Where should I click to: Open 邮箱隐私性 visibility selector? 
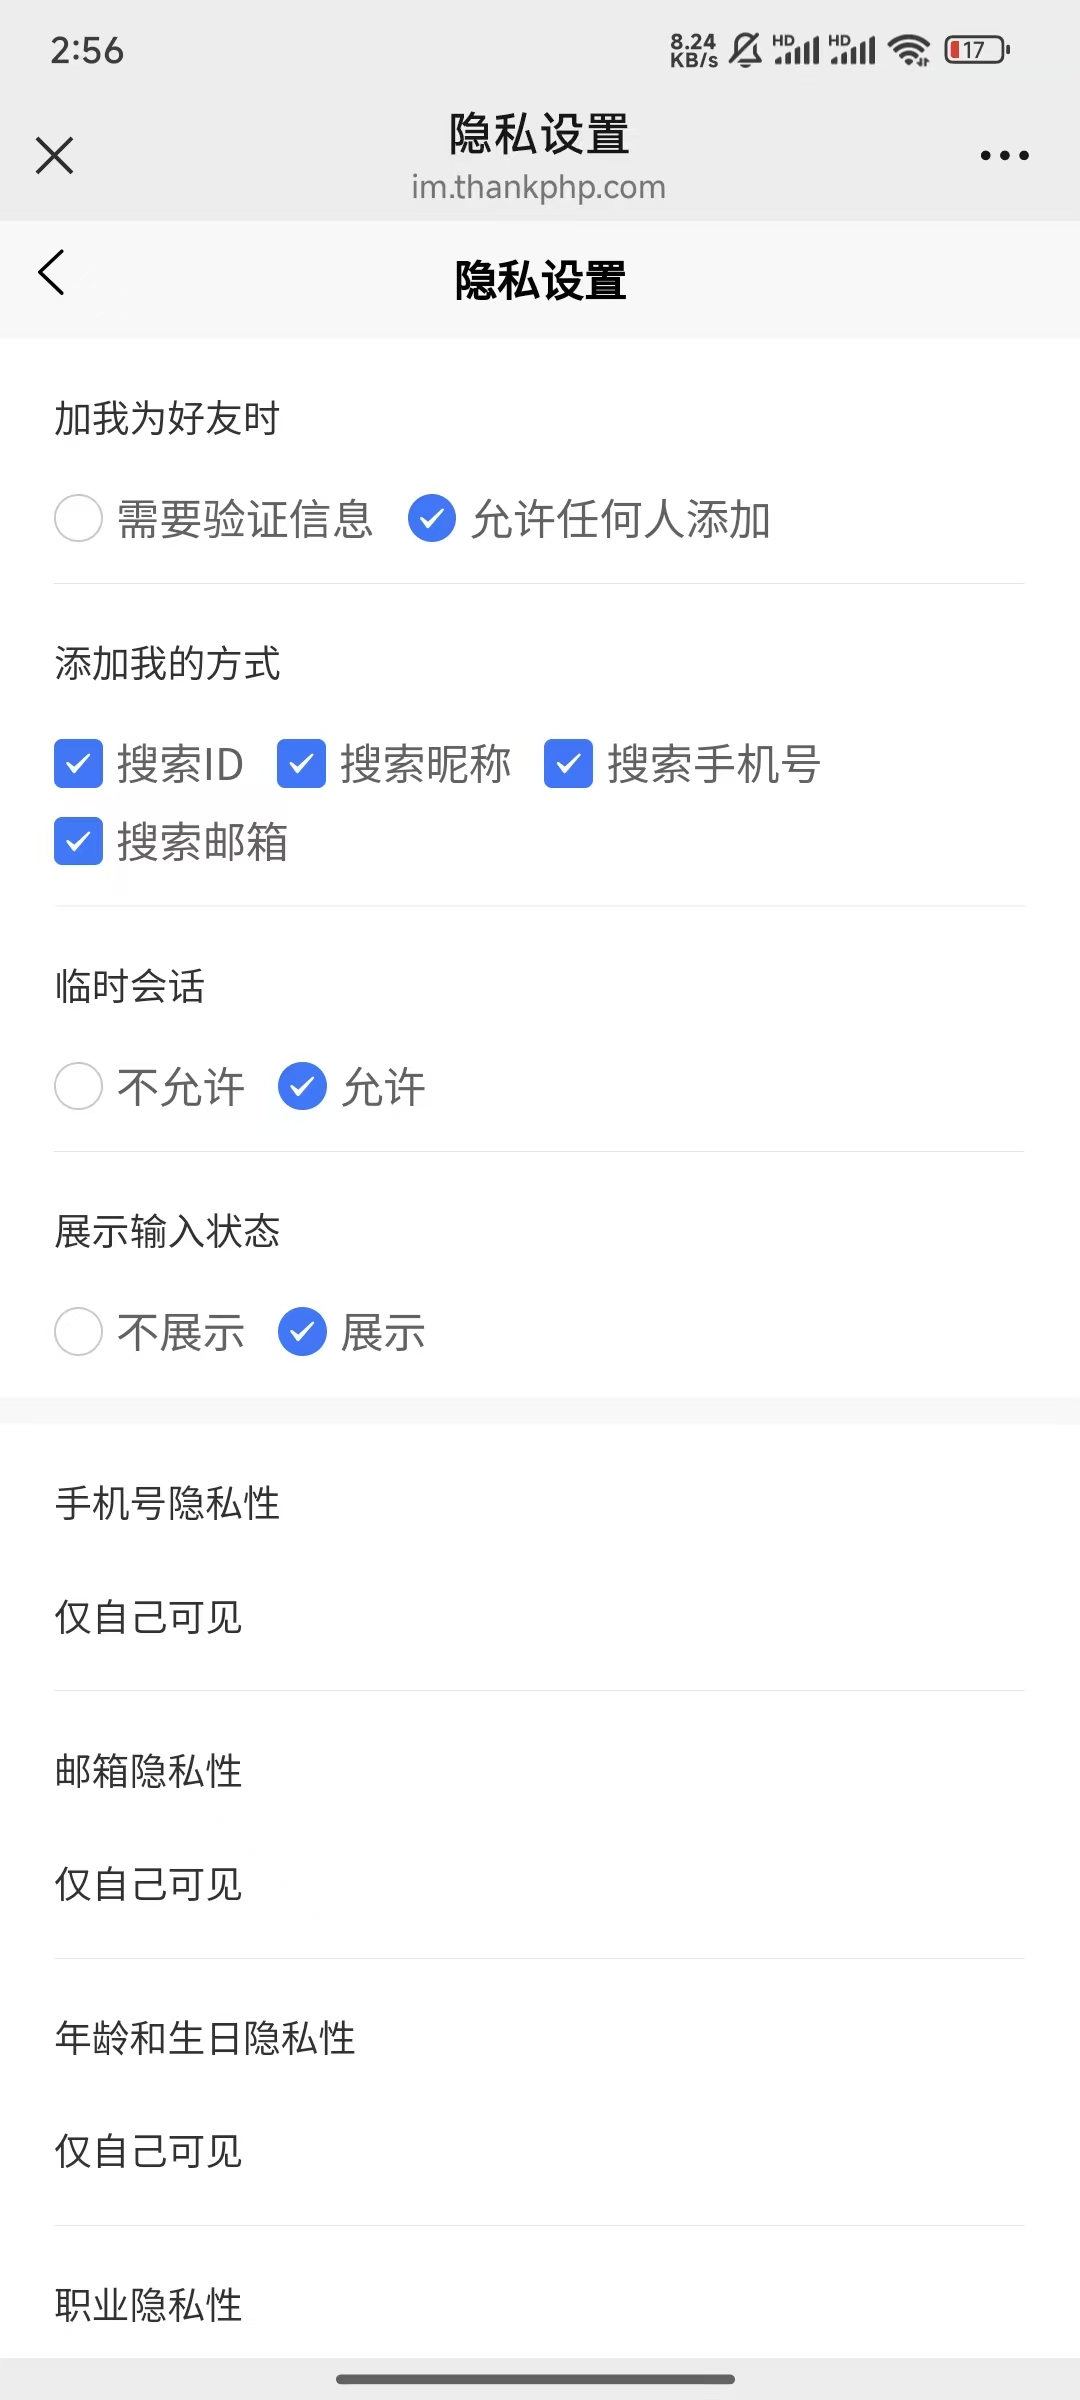click(x=150, y=1884)
